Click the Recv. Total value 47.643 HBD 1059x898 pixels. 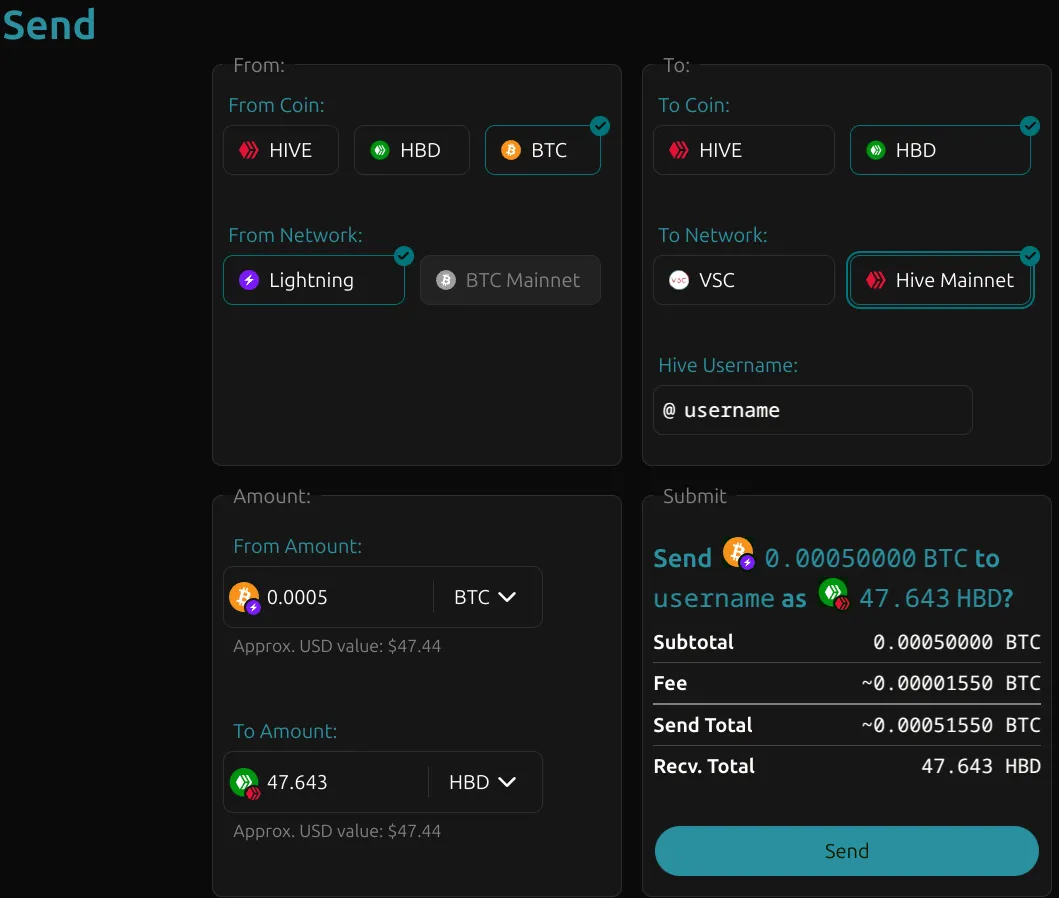(x=981, y=766)
